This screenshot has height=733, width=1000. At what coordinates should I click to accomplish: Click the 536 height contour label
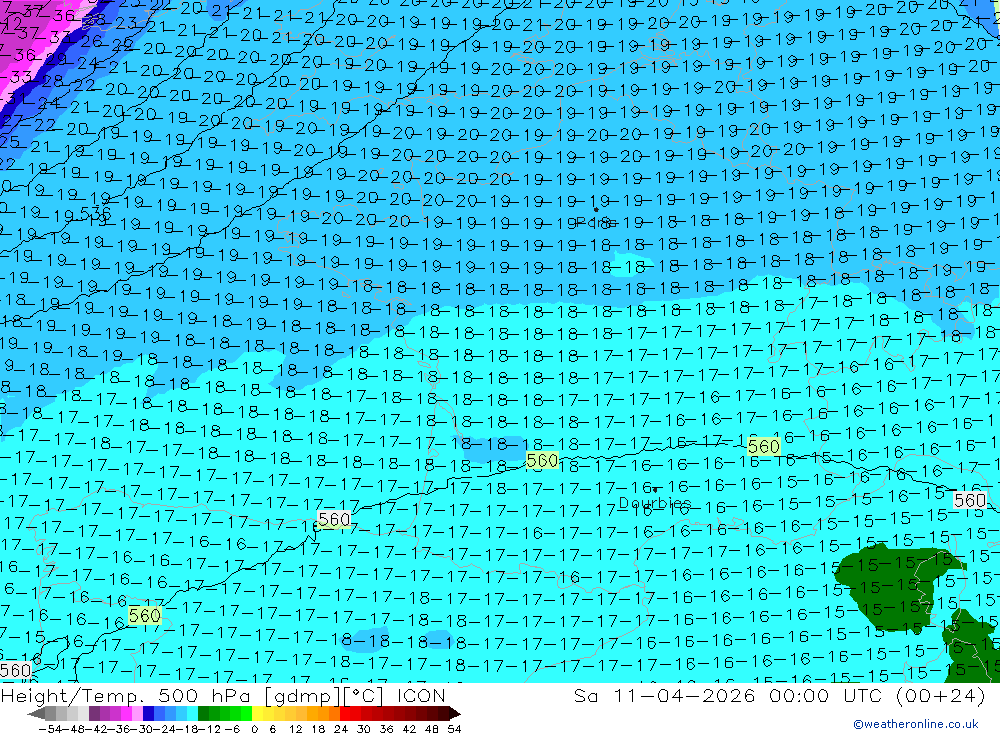96,213
